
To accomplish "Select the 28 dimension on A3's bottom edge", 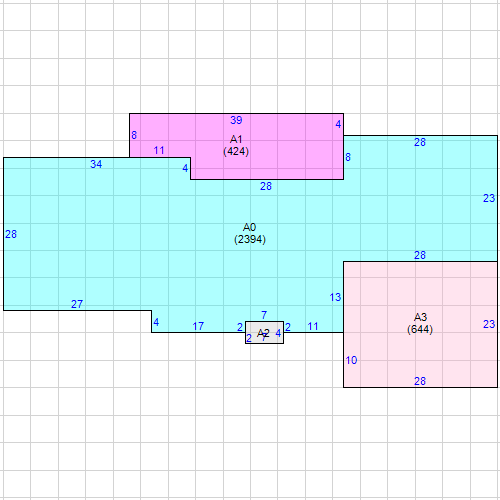I will click(x=420, y=381).
